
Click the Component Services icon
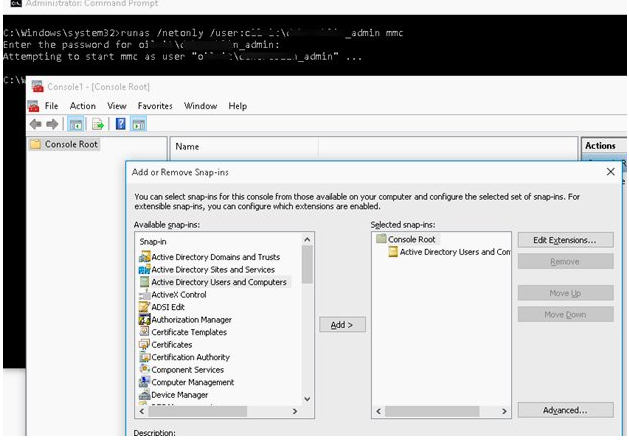click(x=144, y=369)
